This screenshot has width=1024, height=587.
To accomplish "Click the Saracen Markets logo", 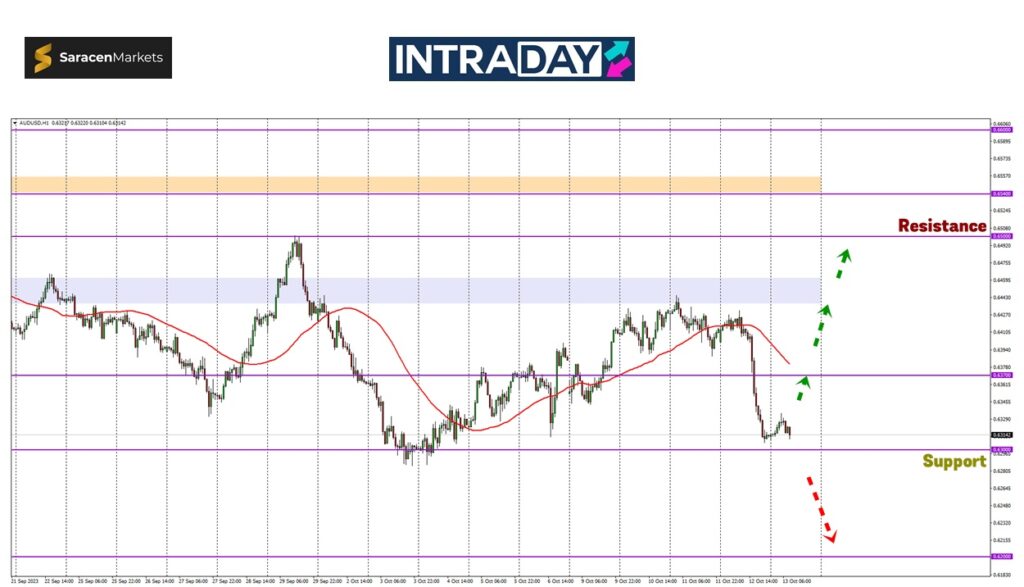I will tap(98, 58).
